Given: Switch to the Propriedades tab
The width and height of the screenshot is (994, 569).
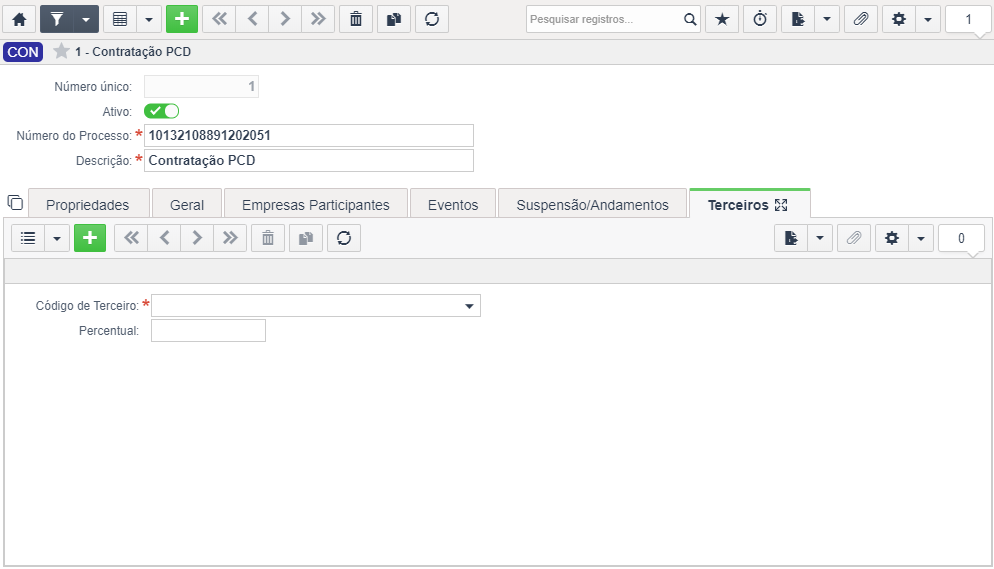Looking at the screenshot, I should tap(88, 205).
